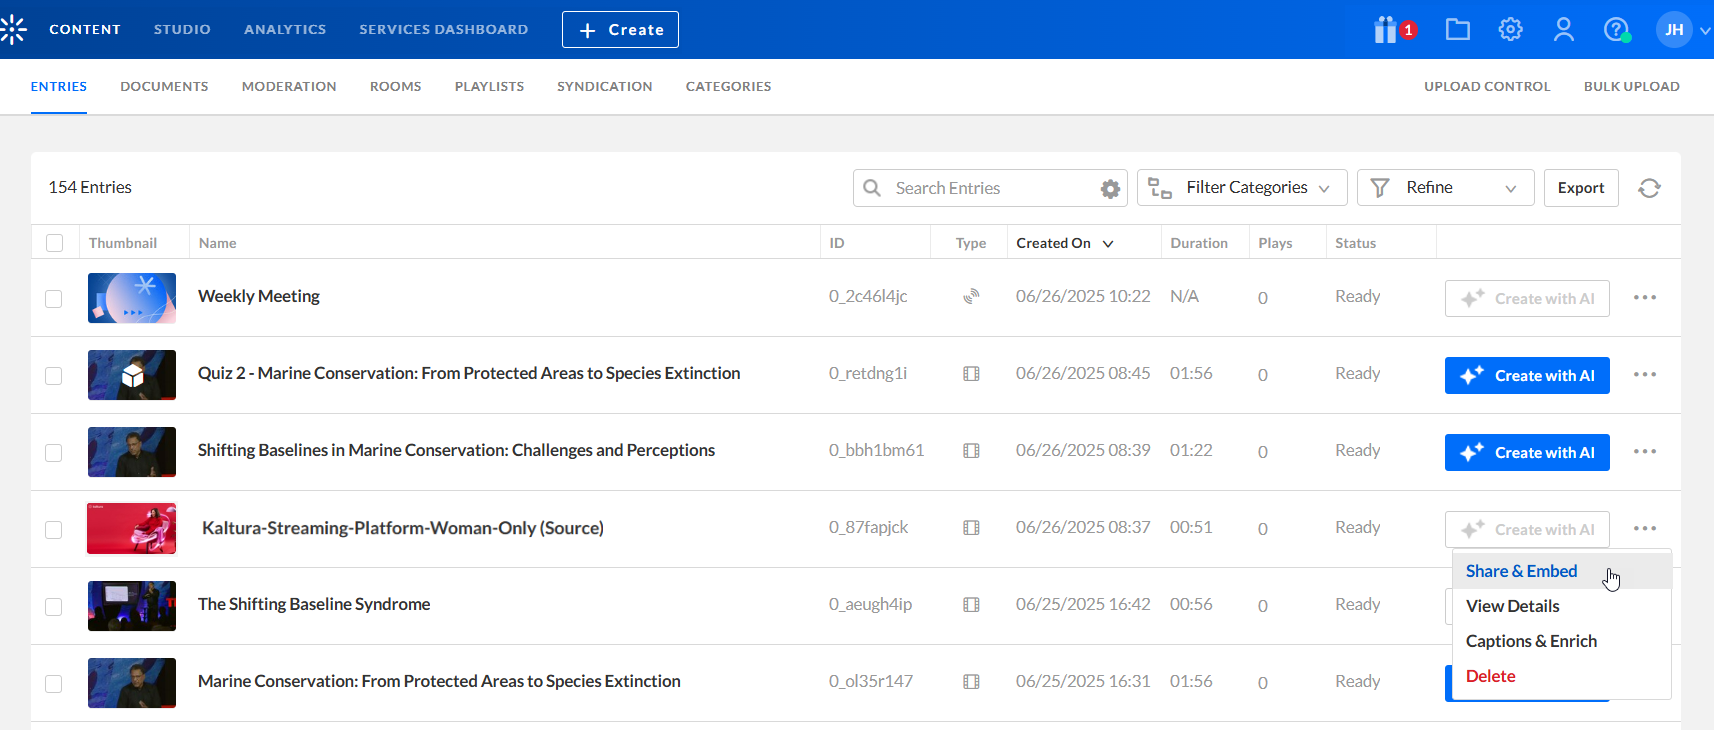
Task: Select the Weekly Meeting entry checkbox
Action: click(x=54, y=299)
